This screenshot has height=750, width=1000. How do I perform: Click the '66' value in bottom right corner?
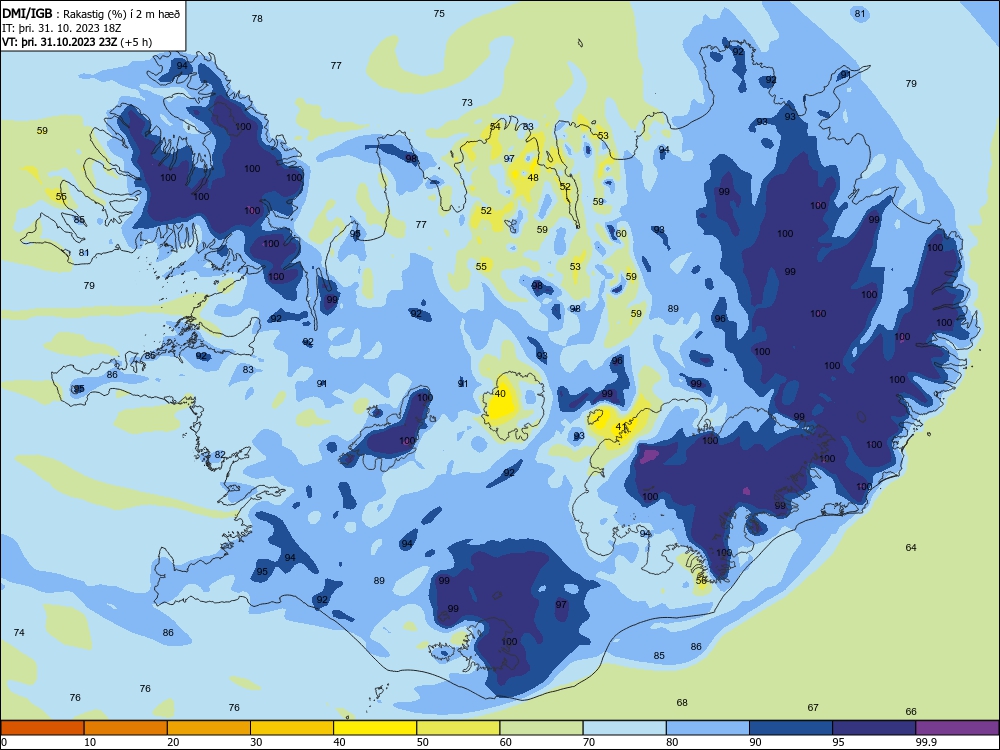pyautogui.click(x=911, y=711)
